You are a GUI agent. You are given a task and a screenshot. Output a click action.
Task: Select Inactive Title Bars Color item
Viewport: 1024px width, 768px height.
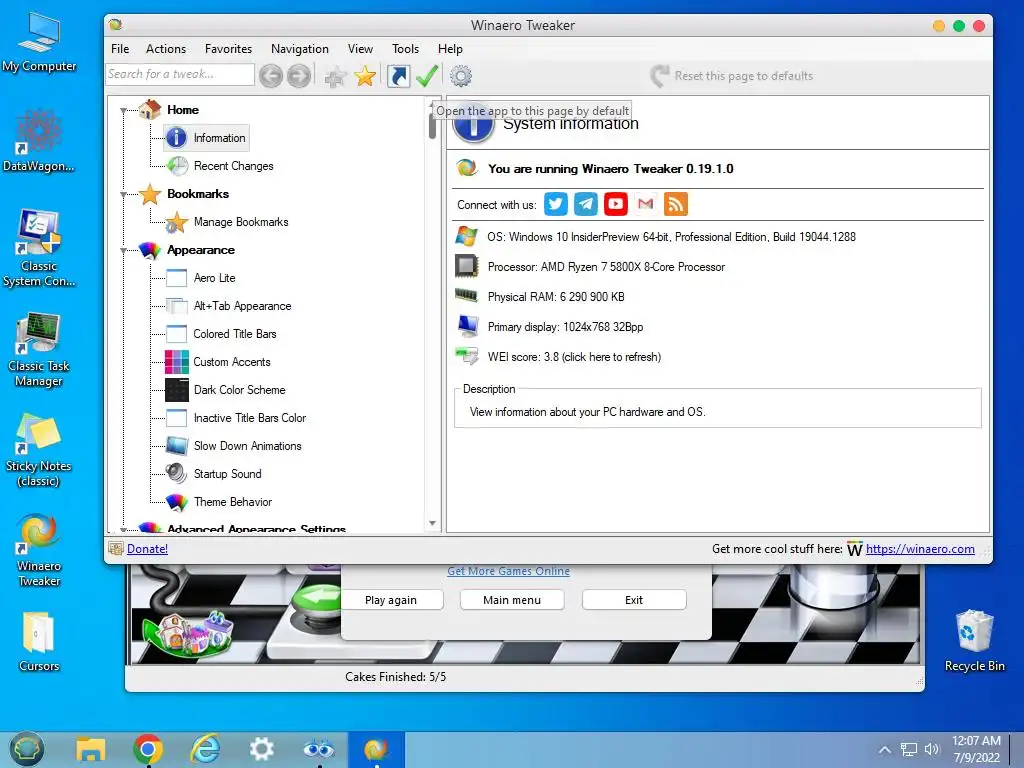pyautogui.click(x=249, y=419)
